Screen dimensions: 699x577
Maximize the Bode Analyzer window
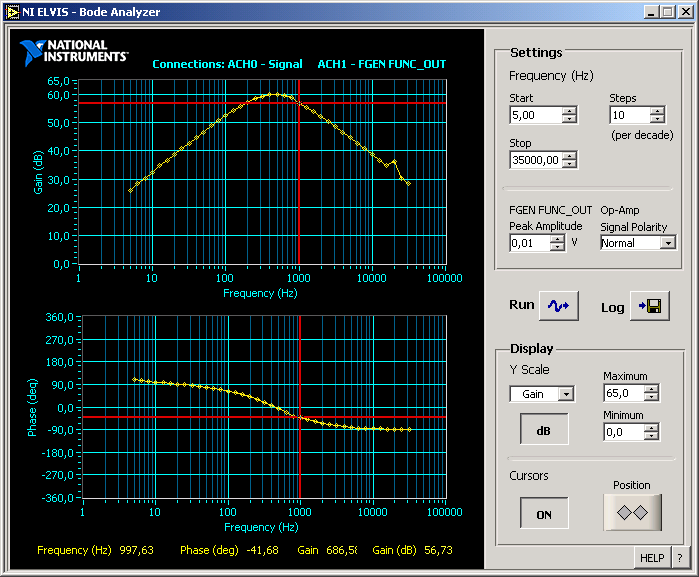pos(668,12)
